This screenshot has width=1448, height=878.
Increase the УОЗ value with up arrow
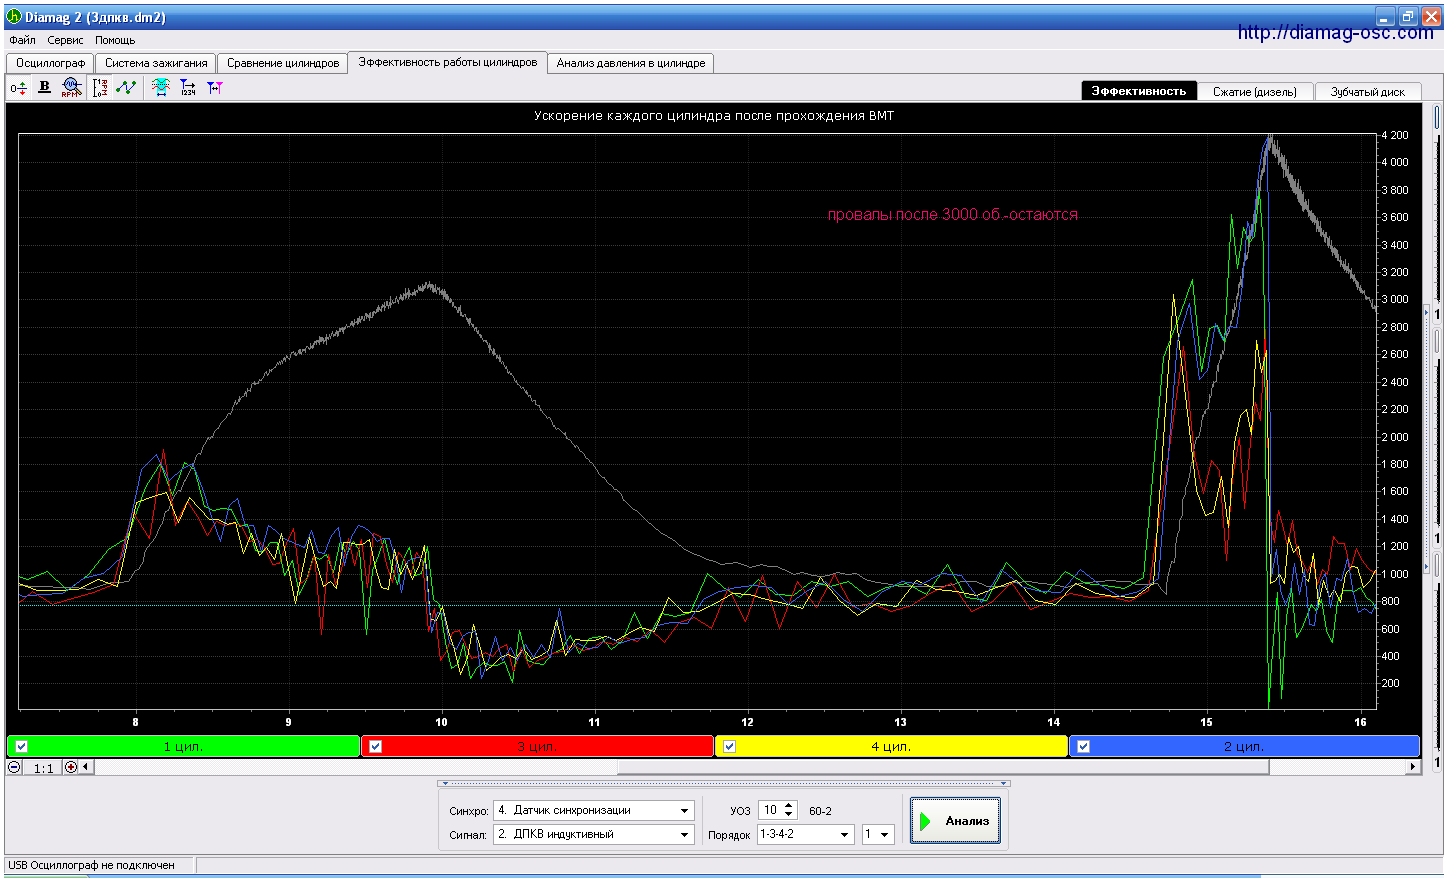[789, 806]
